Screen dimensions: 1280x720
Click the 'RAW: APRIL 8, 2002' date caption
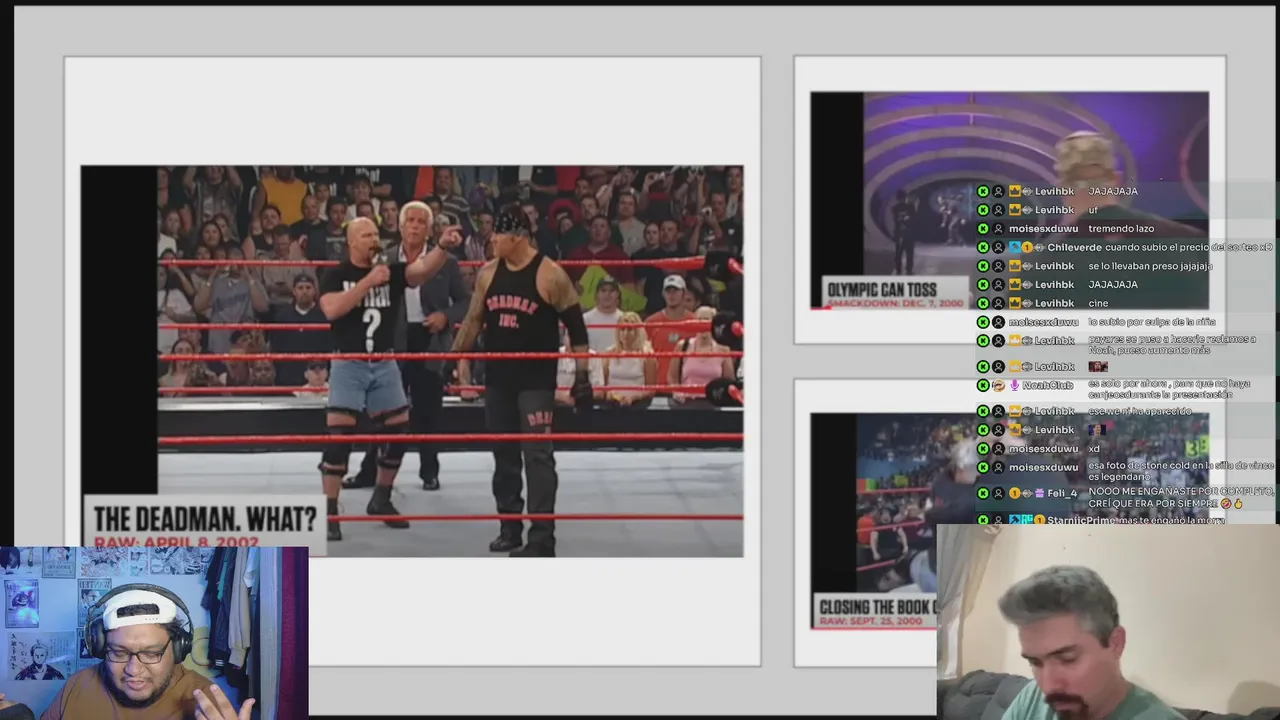176,542
